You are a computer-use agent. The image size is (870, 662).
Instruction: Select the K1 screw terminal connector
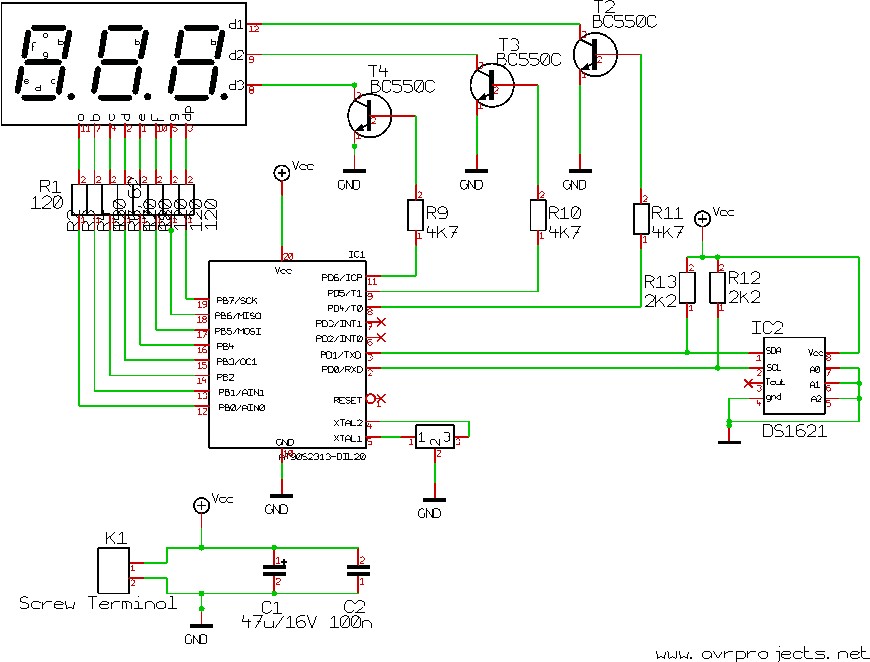114,570
